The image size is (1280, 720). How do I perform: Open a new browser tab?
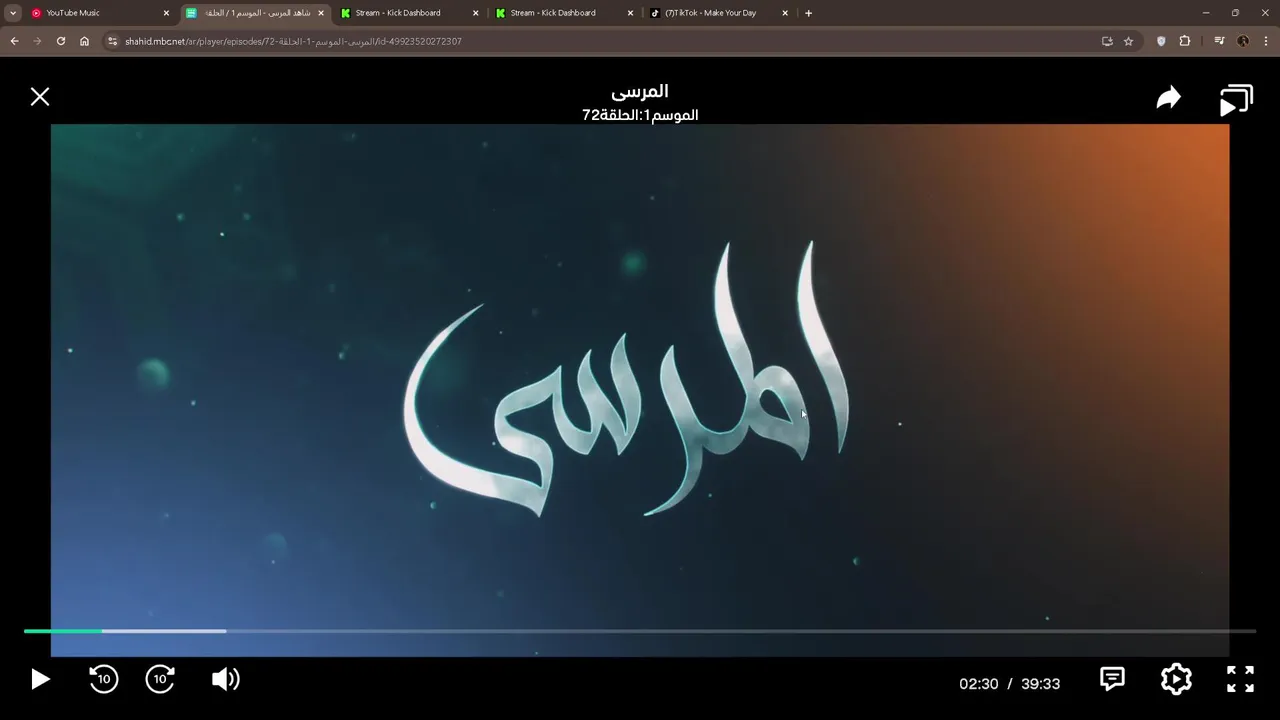[808, 13]
